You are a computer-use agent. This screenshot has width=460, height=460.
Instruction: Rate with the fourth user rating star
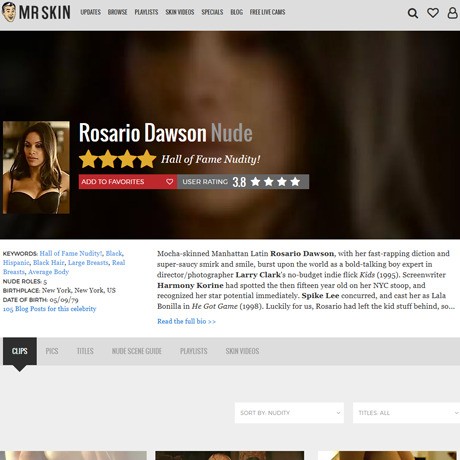[295, 182]
